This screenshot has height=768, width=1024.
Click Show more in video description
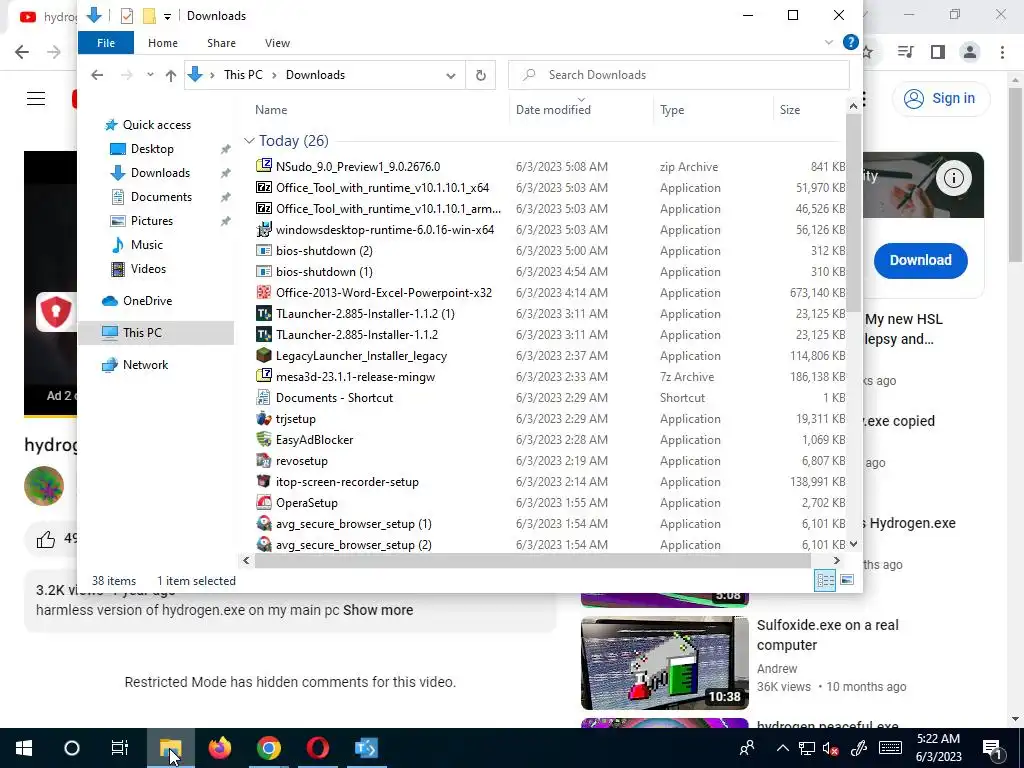378,610
